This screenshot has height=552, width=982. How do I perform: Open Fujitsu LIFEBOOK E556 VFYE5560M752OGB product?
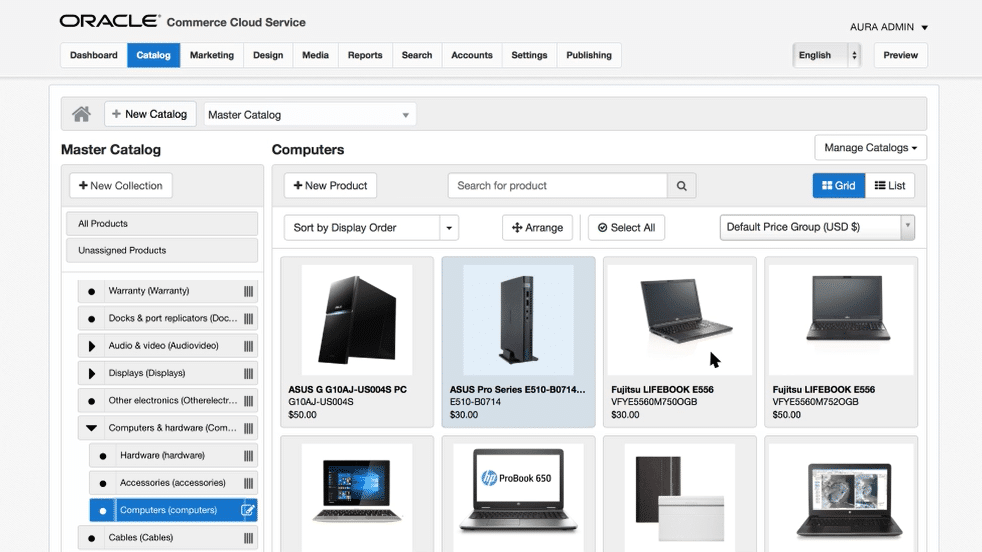tap(841, 342)
